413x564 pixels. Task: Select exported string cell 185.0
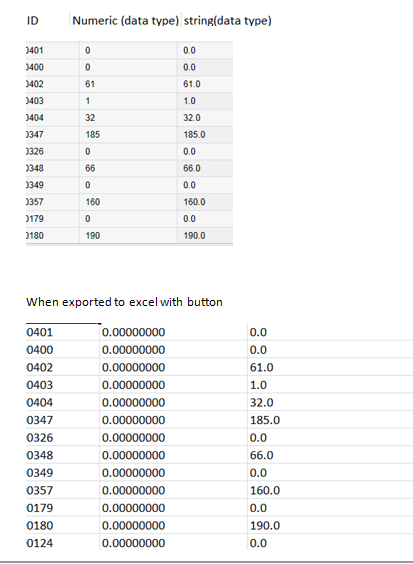point(265,420)
